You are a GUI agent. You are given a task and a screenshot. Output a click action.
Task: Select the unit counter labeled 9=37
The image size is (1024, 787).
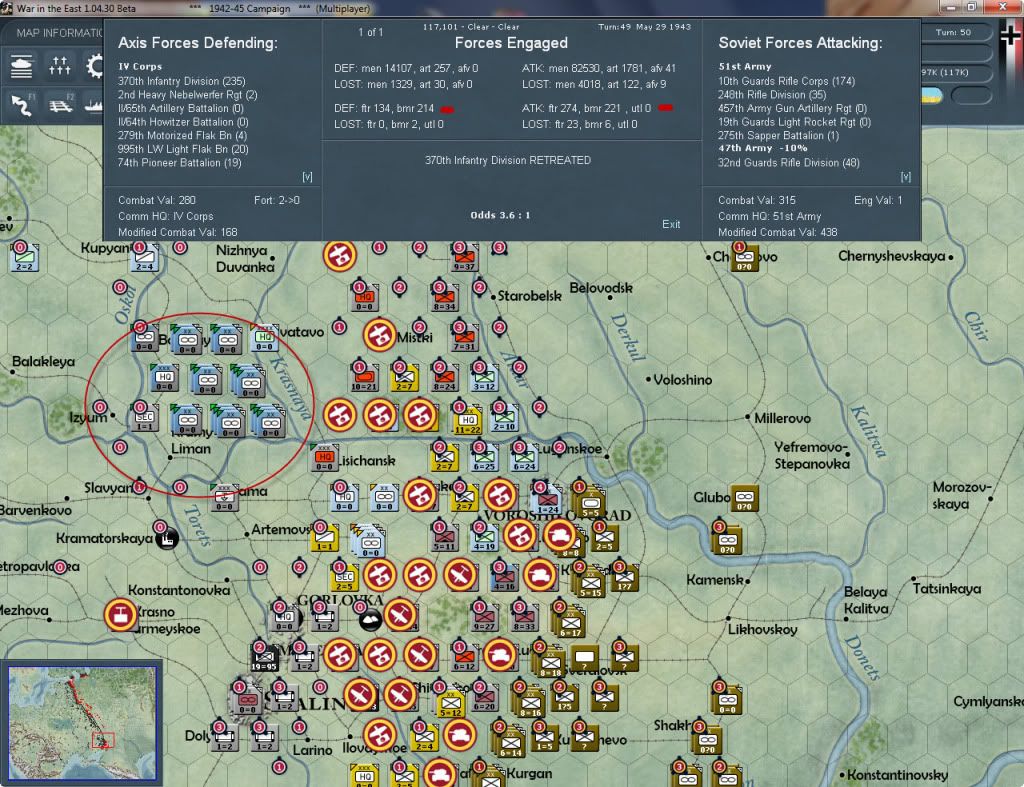pos(464,259)
